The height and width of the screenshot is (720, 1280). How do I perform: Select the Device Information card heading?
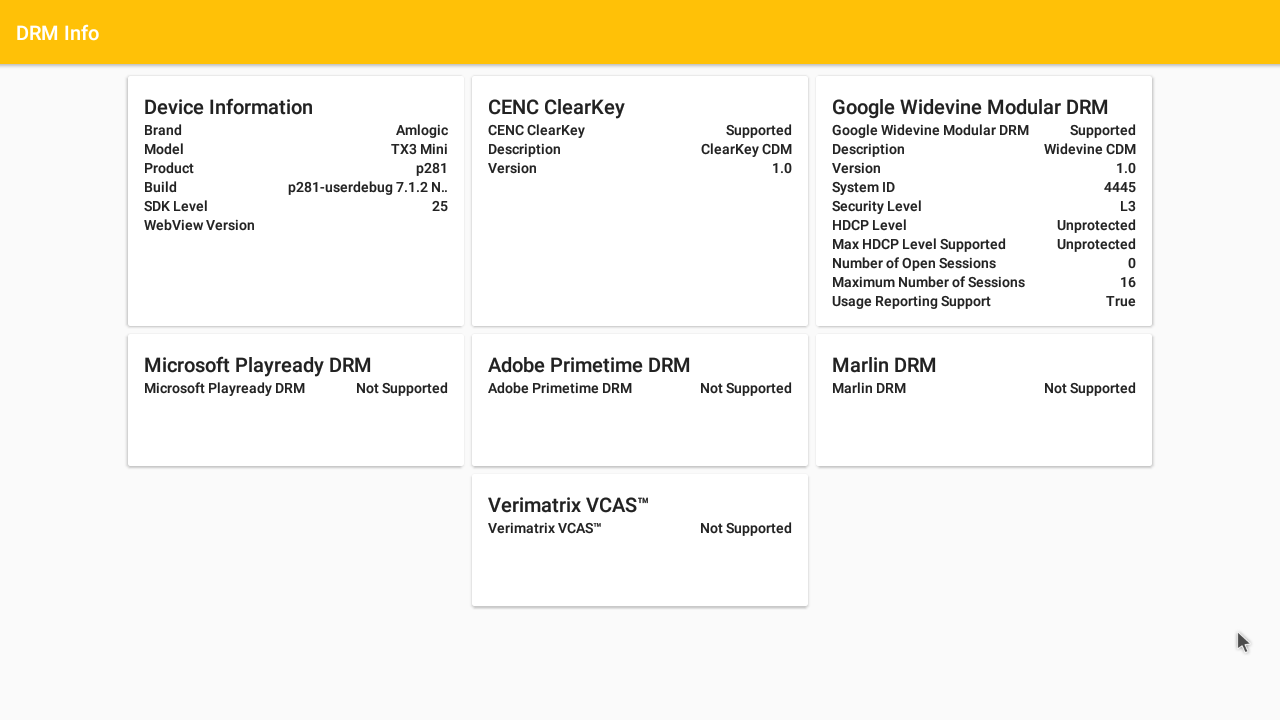point(228,107)
